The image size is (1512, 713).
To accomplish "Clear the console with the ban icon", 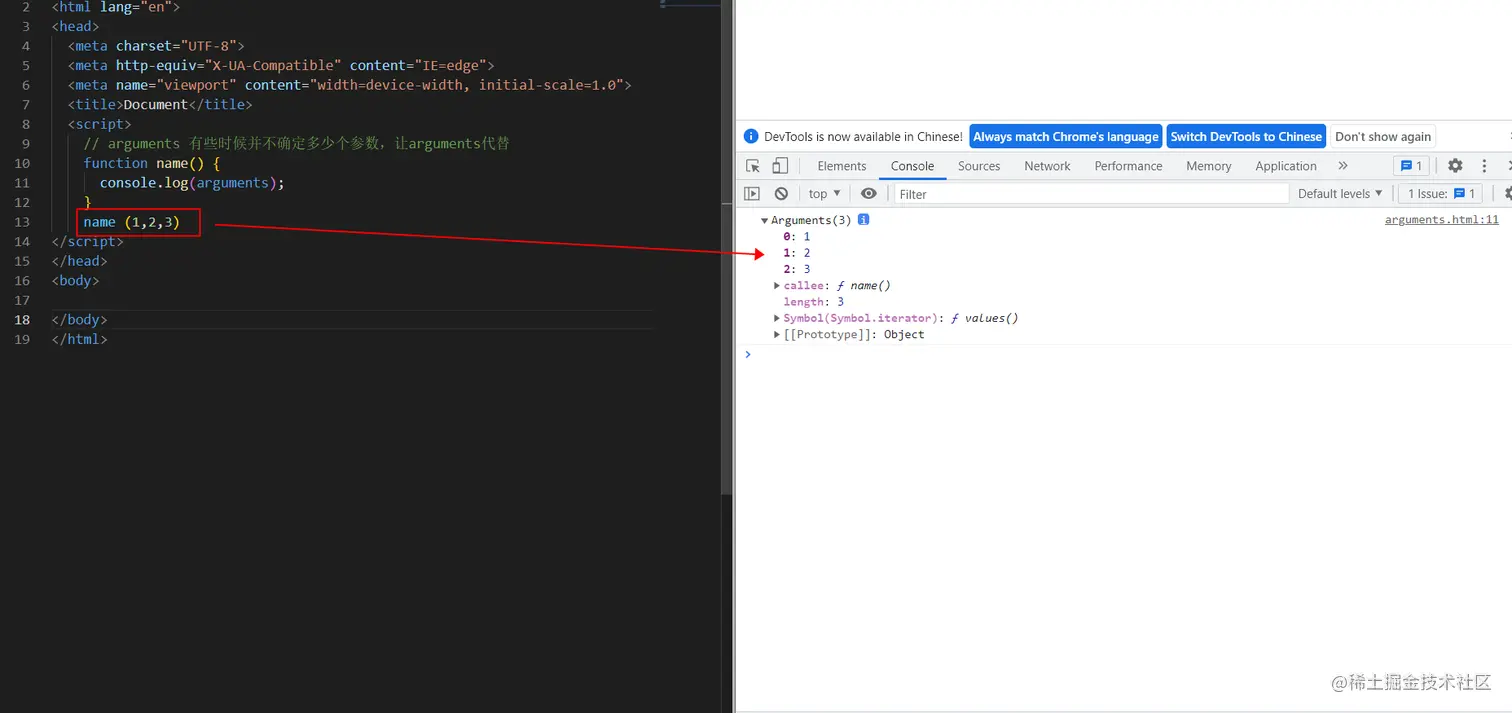I will point(781,194).
